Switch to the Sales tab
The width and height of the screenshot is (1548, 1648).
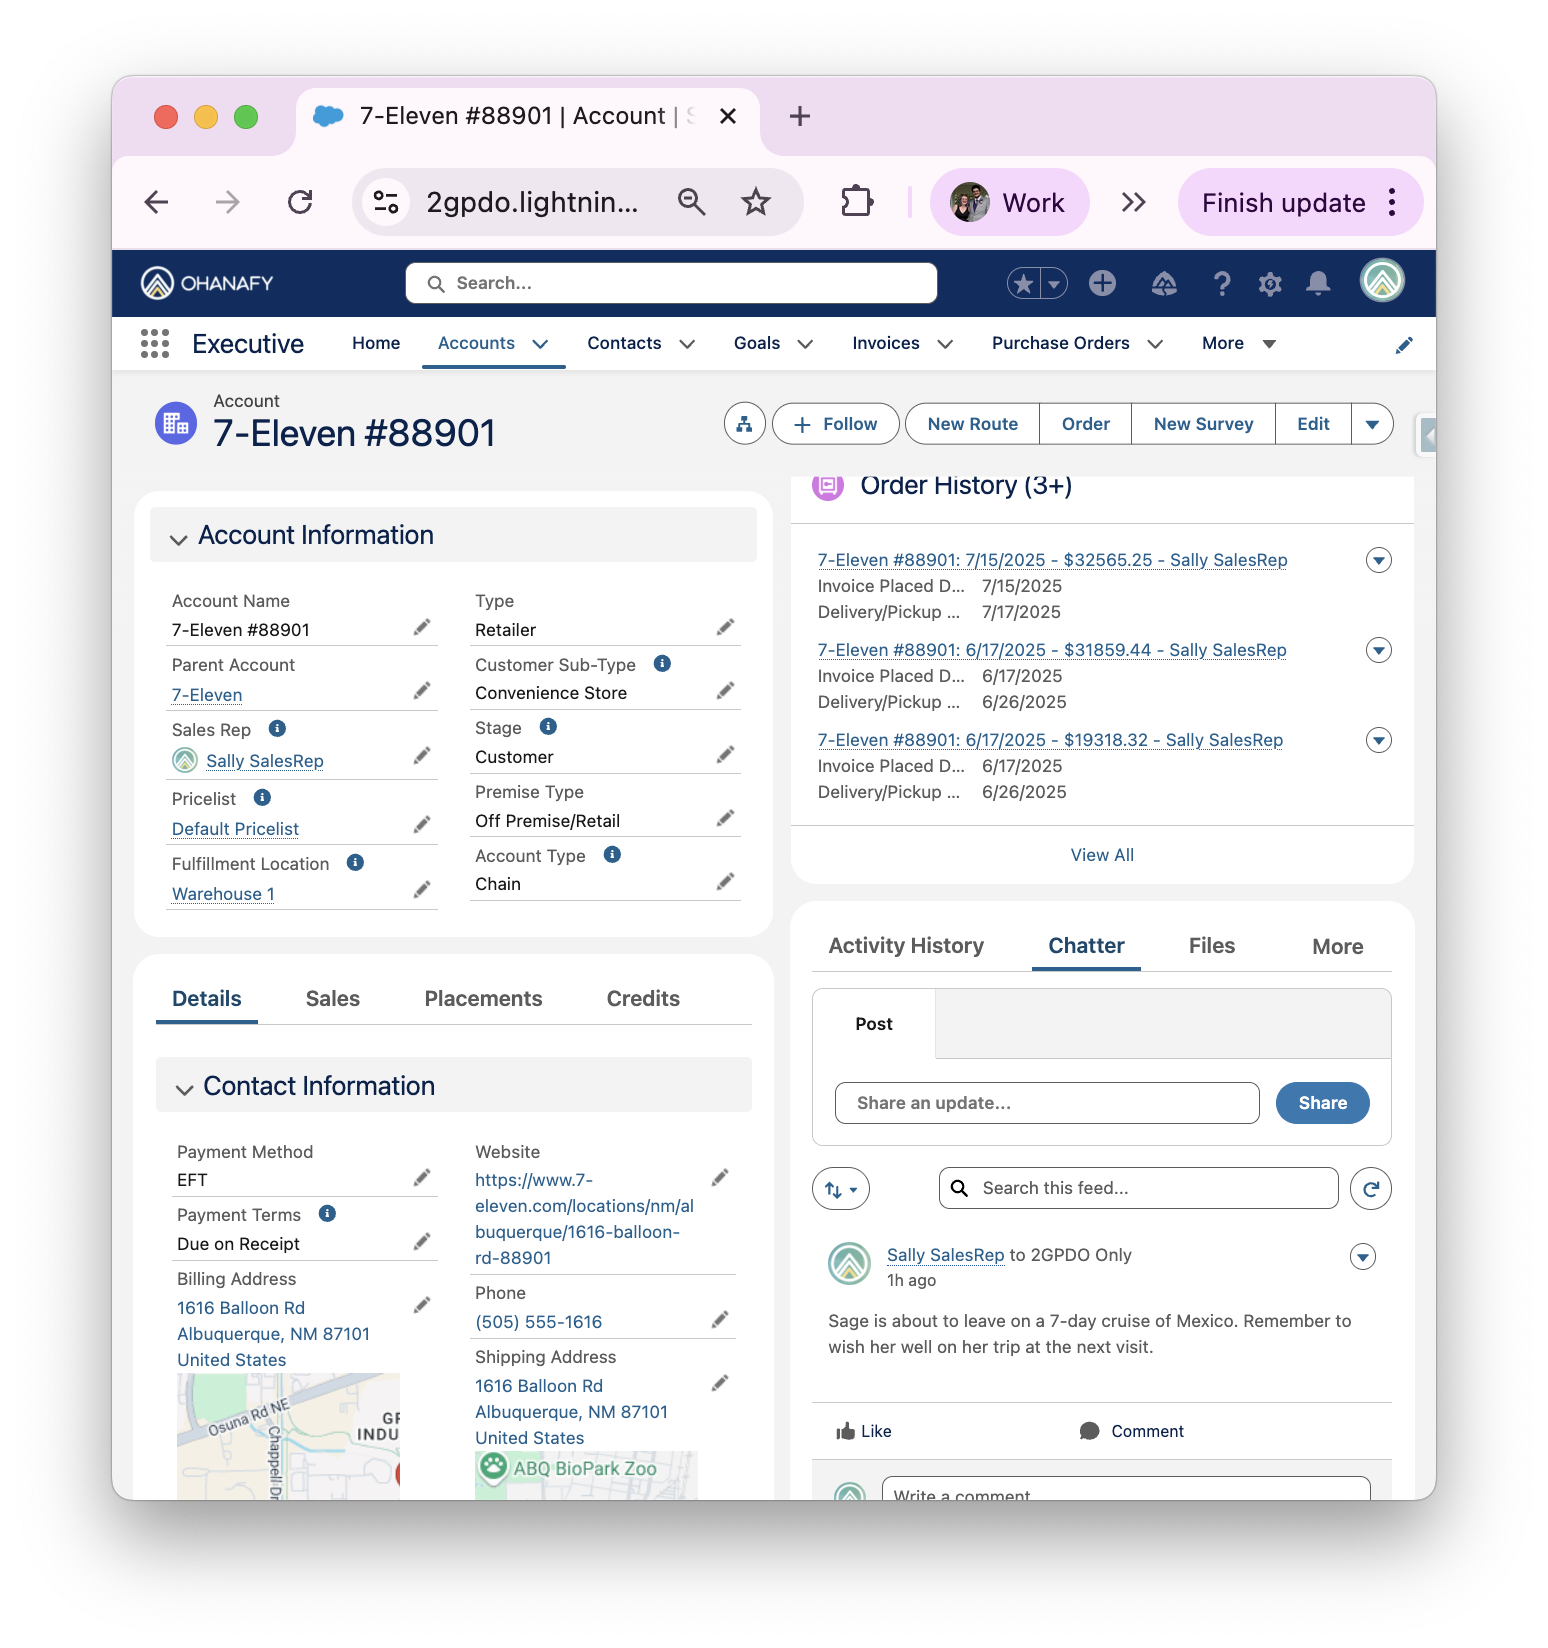pos(333,998)
